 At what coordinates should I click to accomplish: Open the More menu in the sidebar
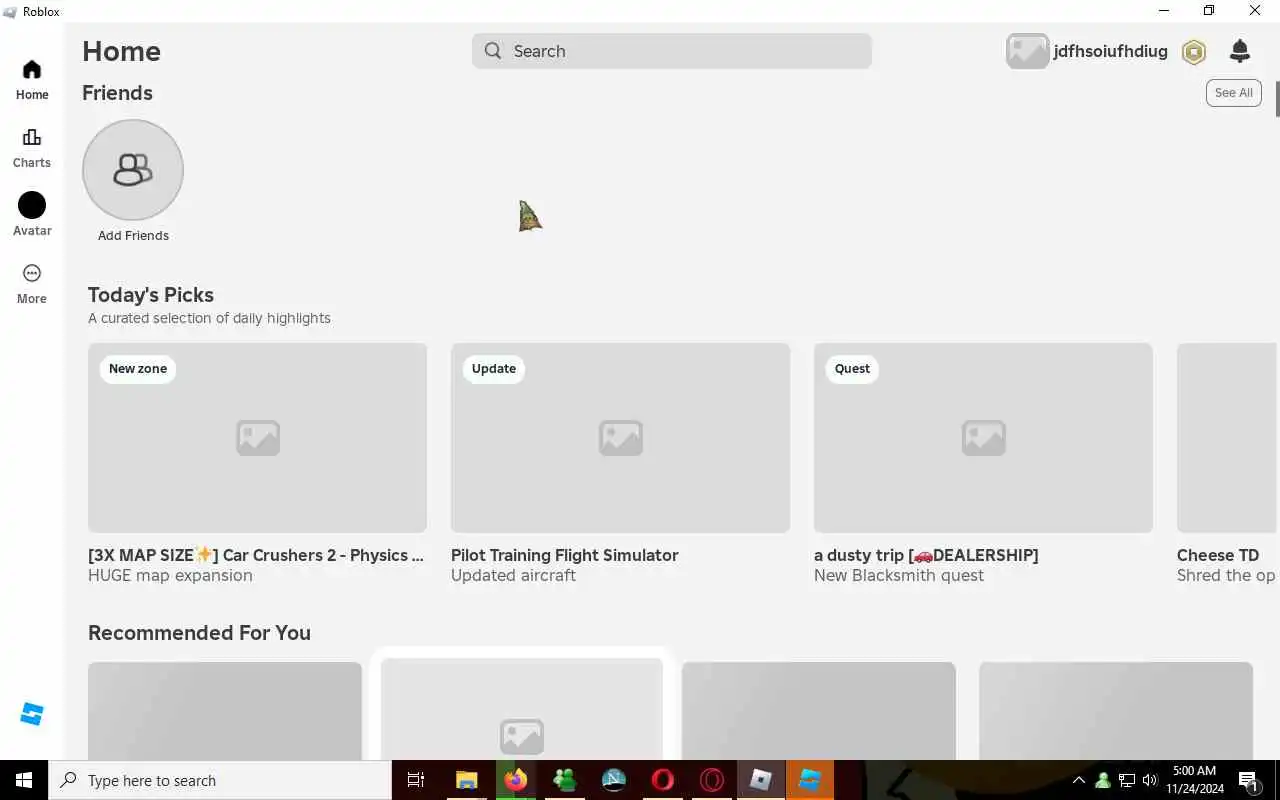[x=32, y=284]
